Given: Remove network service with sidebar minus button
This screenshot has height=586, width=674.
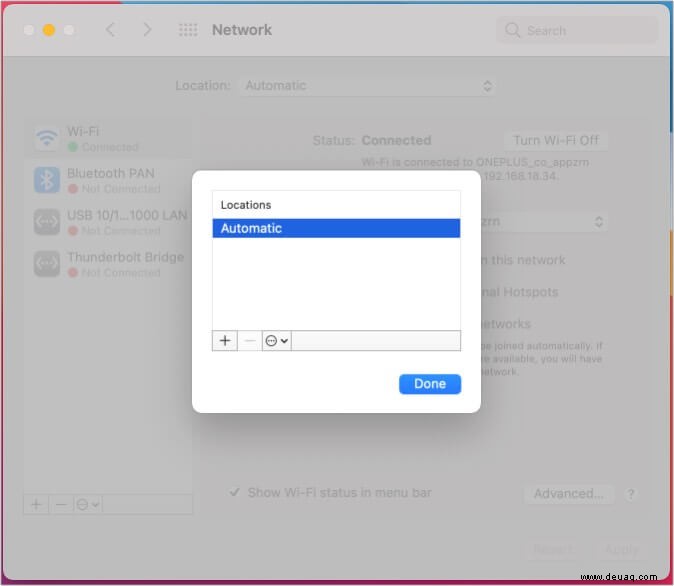Looking at the screenshot, I should coord(61,504).
